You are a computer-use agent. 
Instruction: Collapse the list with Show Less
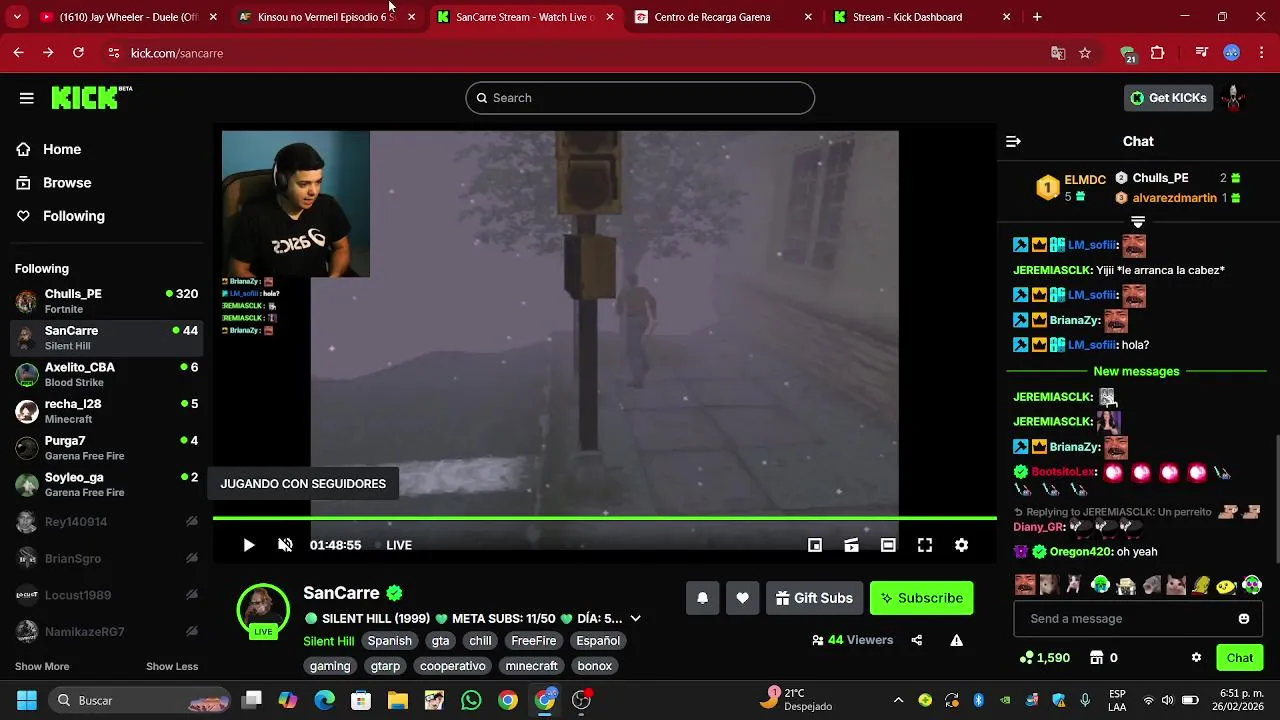tap(172, 667)
